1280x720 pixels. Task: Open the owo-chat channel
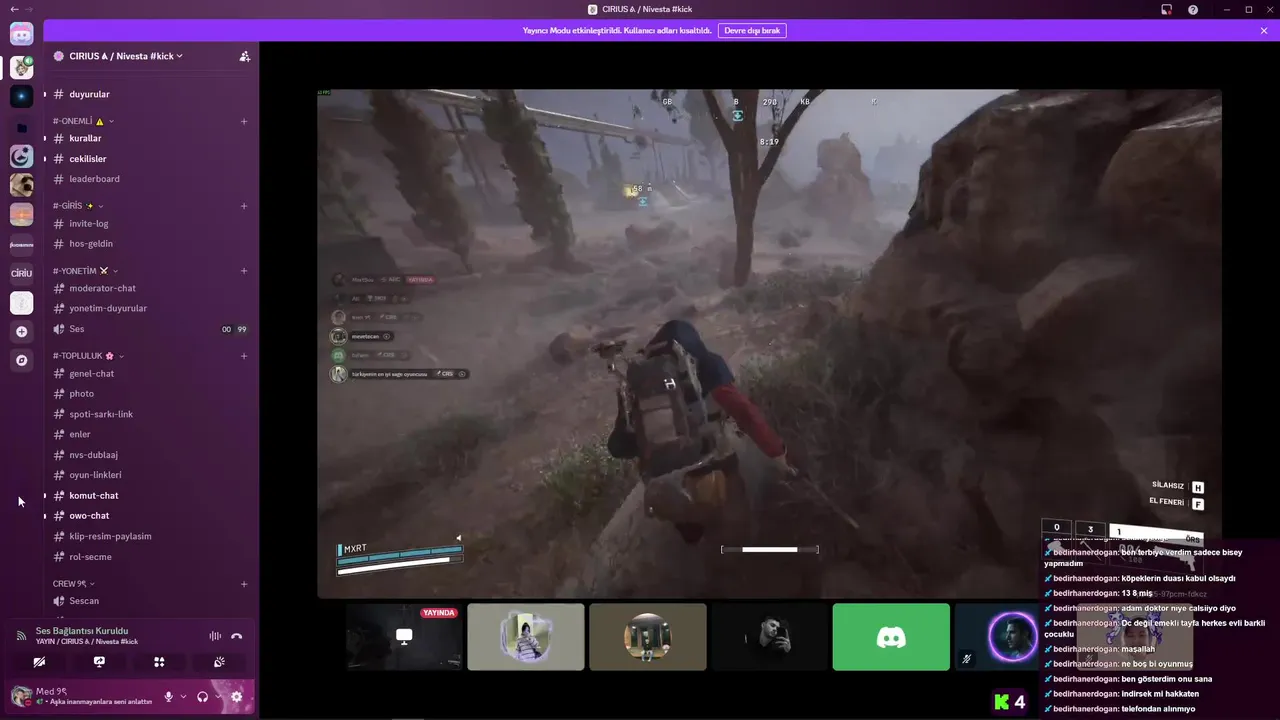click(x=150, y=516)
